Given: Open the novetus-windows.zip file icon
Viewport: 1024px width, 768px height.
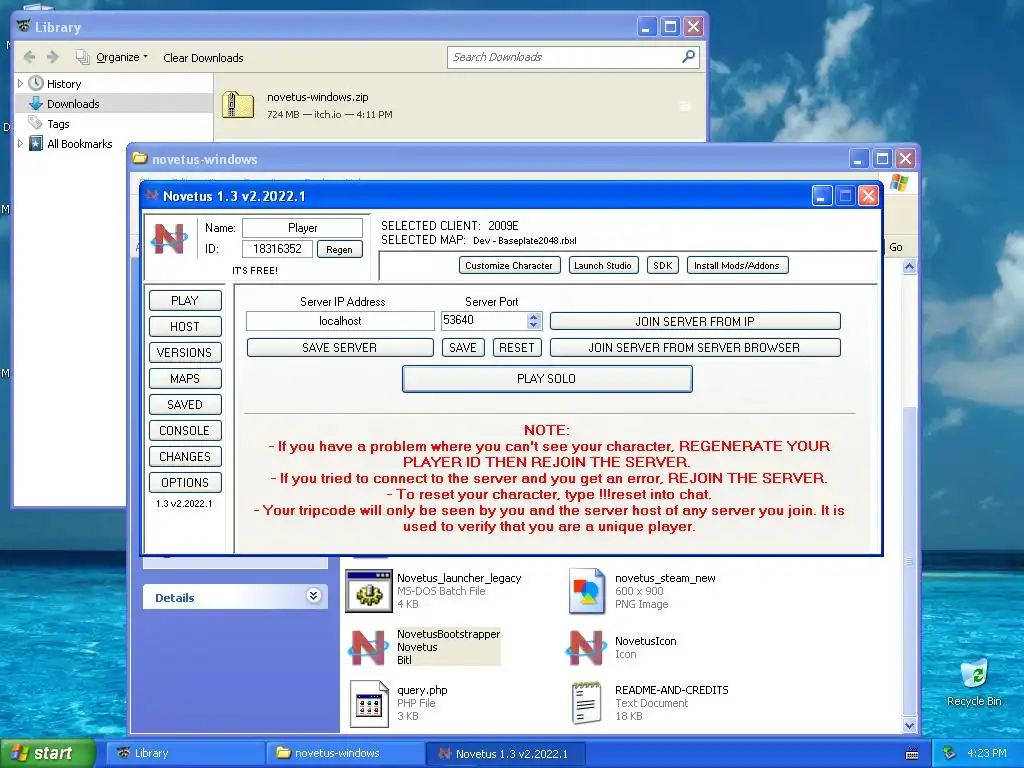Looking at the screenshot, I should coord(238,105).
